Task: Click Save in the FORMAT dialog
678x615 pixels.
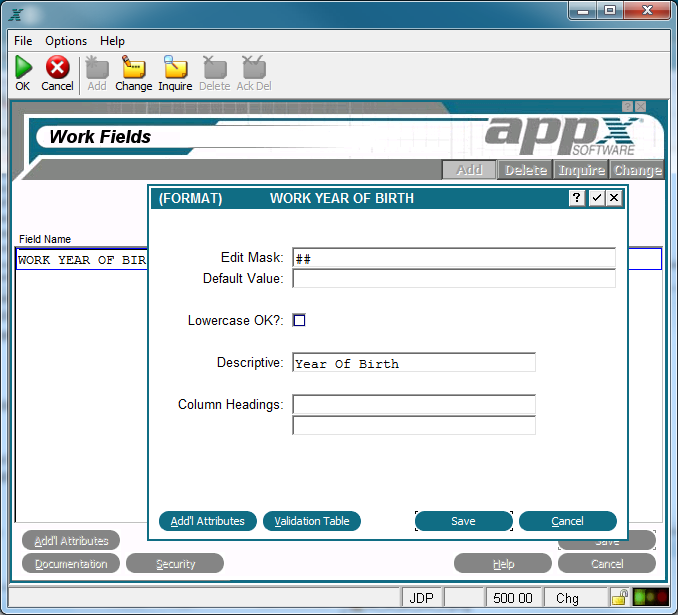Action: pos(464,521)
